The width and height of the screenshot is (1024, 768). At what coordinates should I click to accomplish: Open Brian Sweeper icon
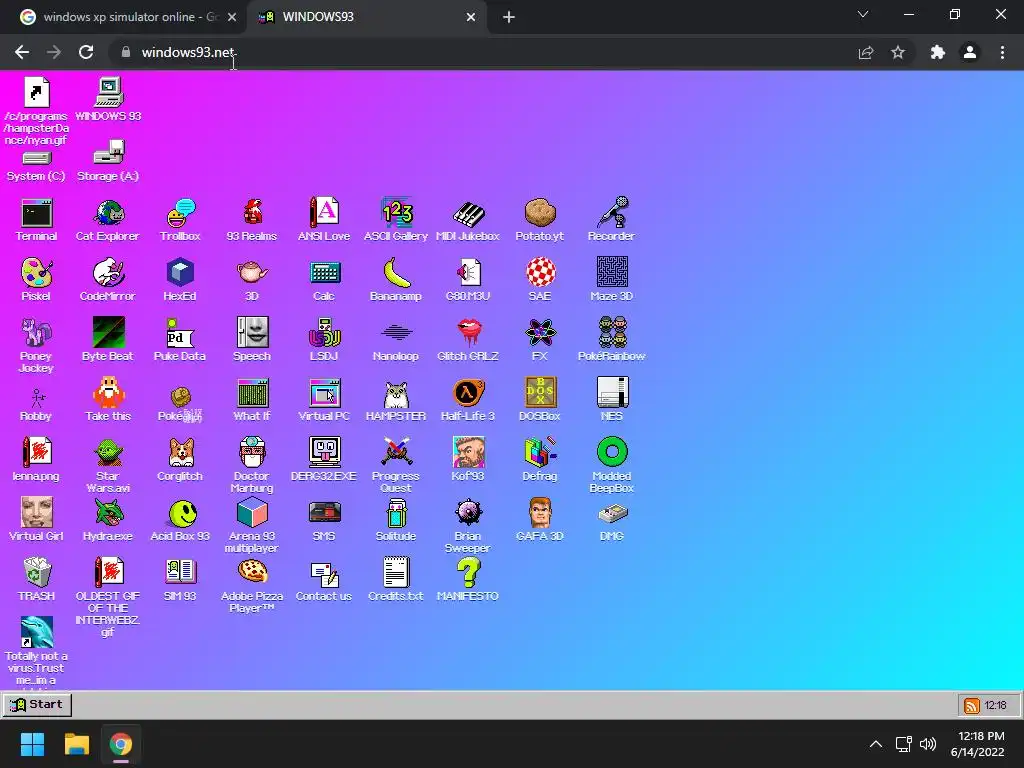click(468, 525)
